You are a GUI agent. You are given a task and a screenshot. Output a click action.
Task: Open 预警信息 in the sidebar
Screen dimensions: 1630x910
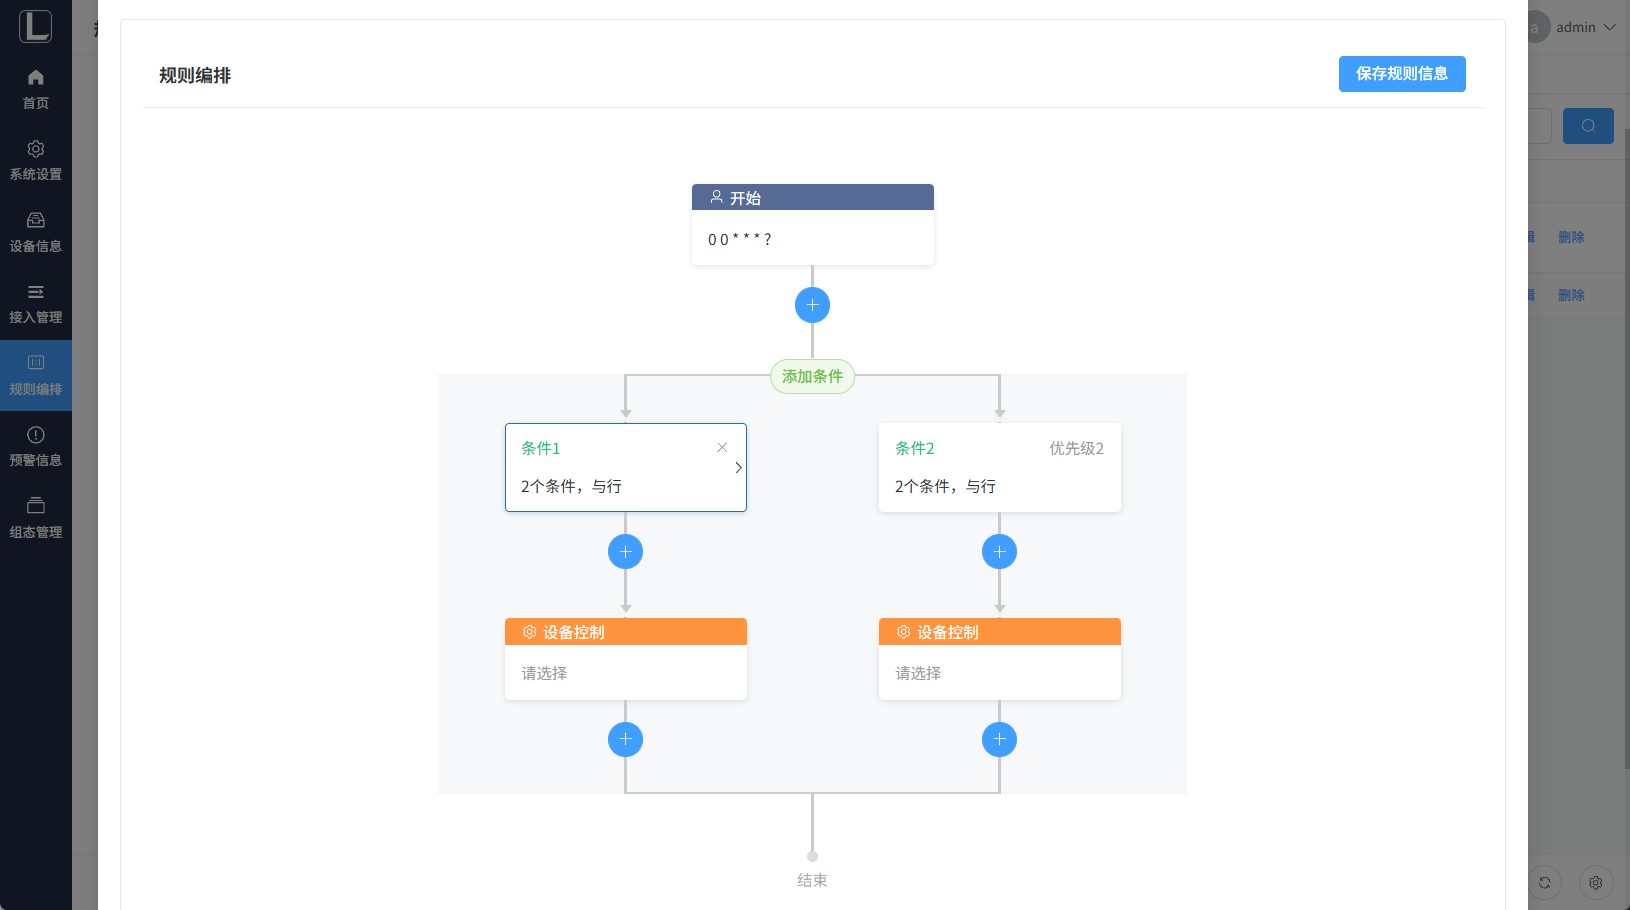[x=36, y=447]
